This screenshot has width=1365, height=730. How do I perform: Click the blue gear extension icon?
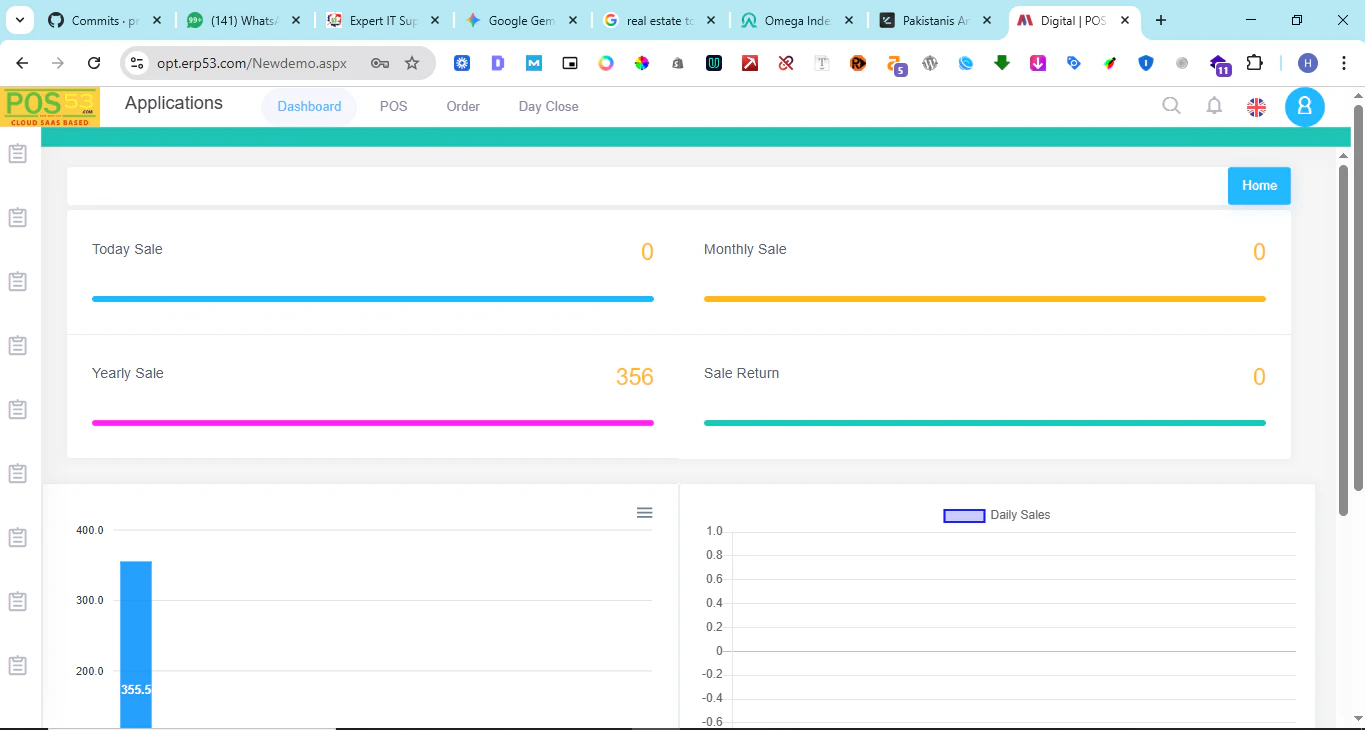(462, 63)
